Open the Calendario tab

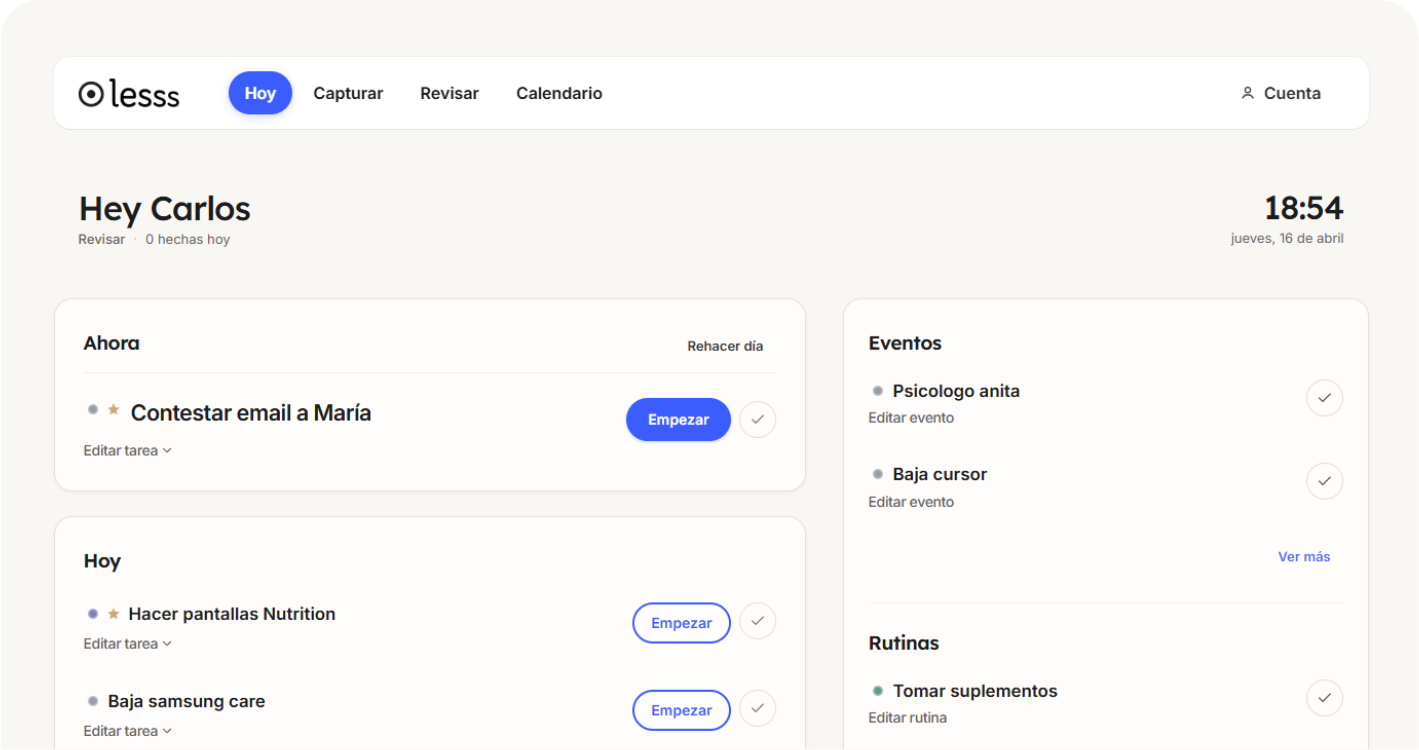point(559,93)
